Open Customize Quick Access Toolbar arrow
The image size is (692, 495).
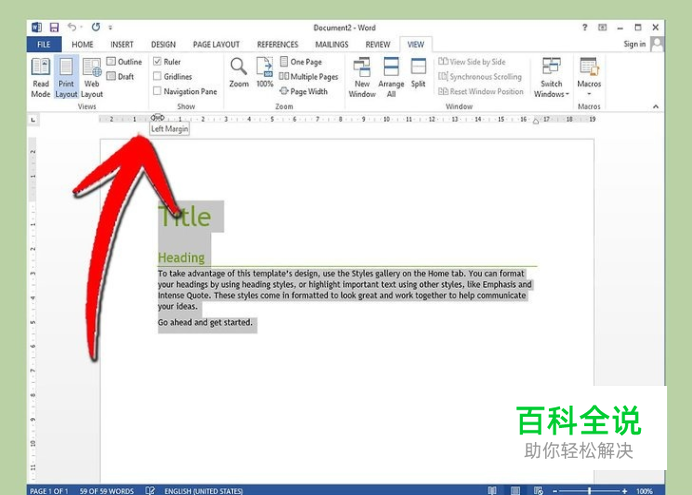click(110, 28)
